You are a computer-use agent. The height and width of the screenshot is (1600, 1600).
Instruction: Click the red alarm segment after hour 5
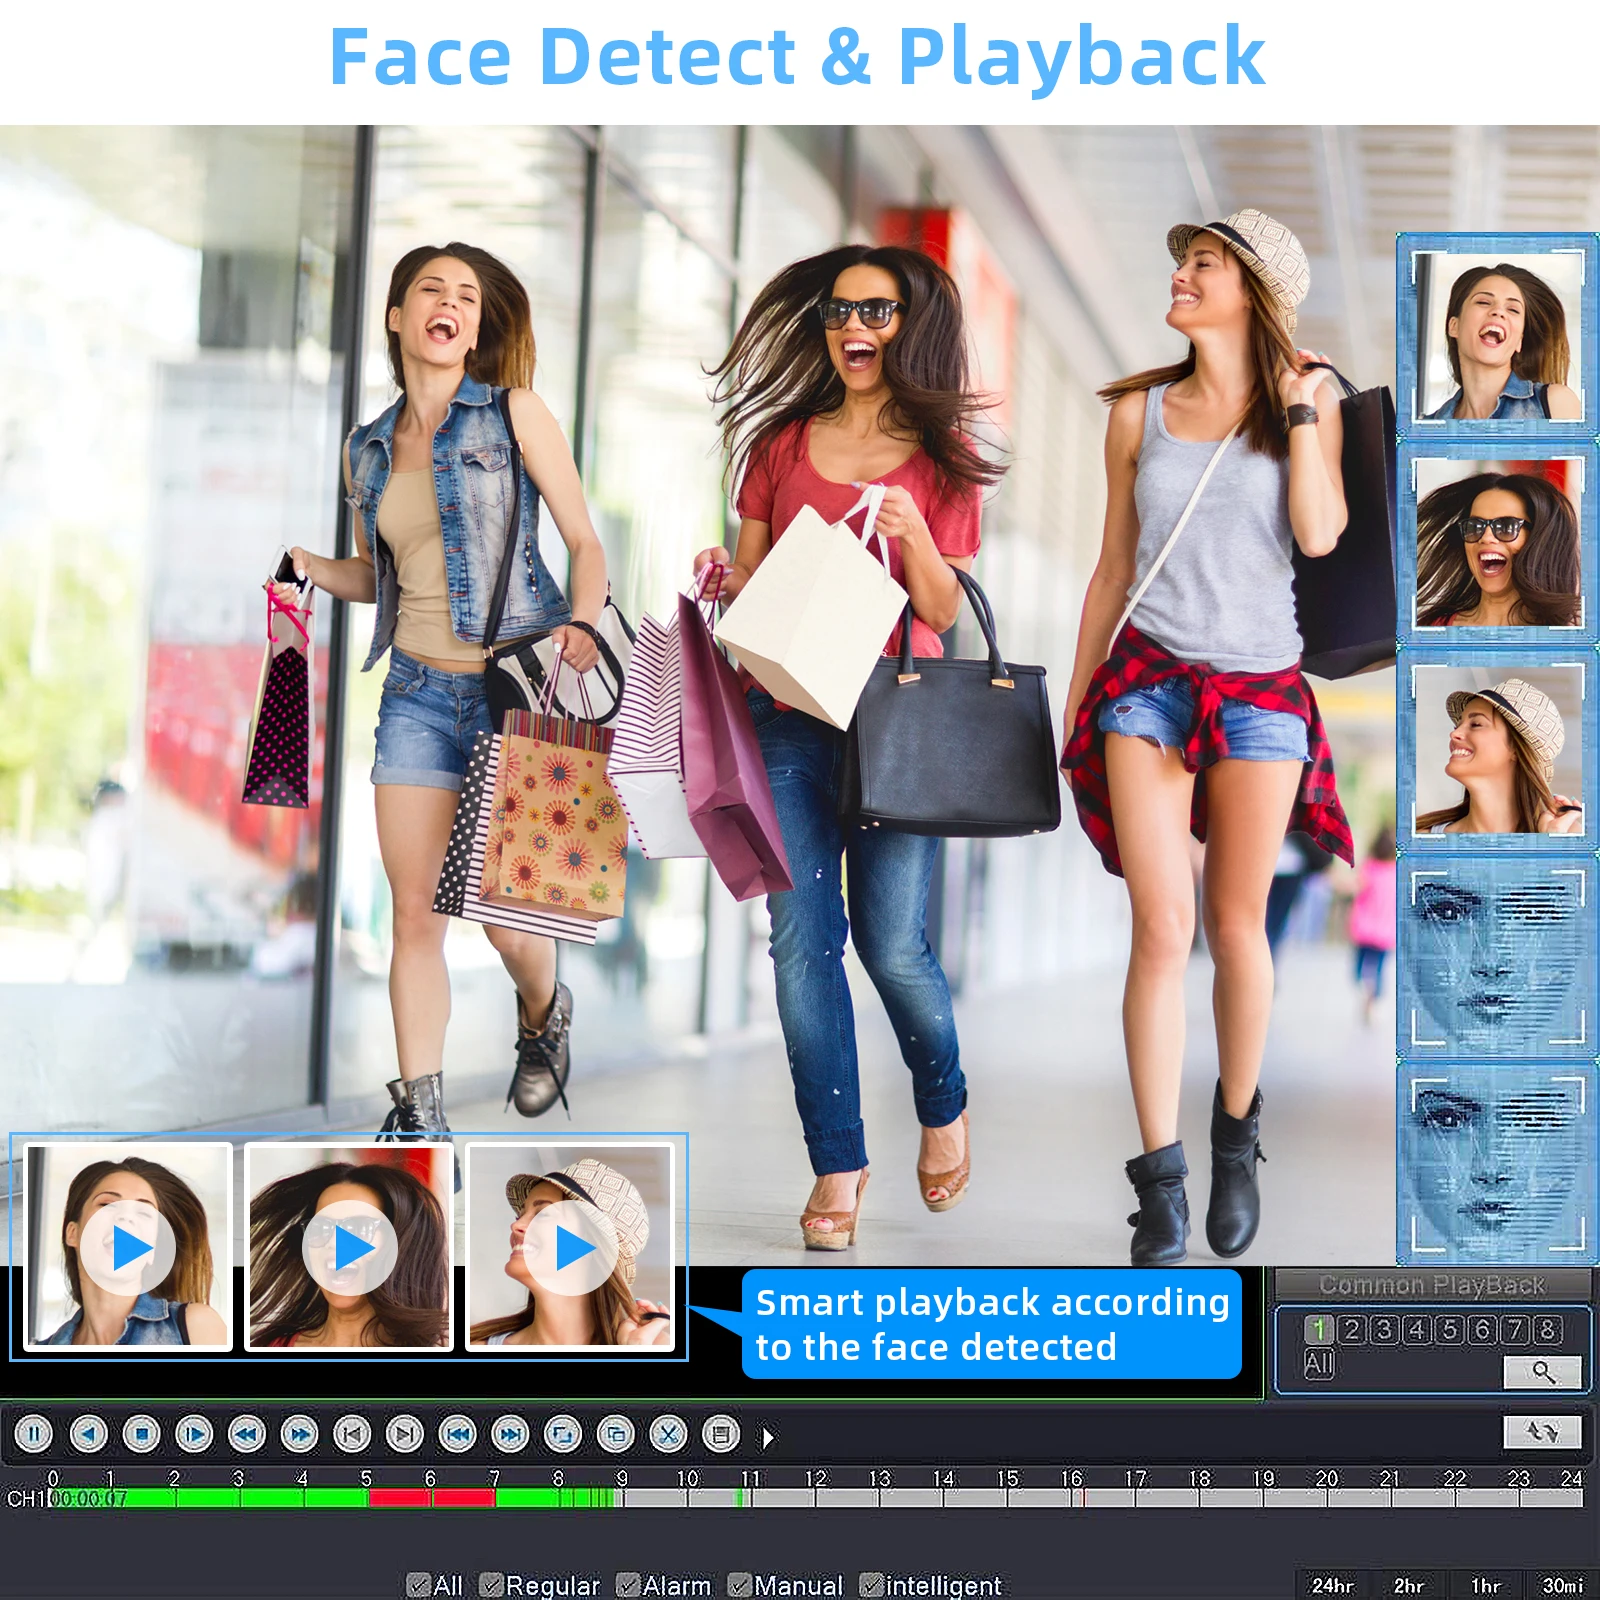pyautogui.click(x=400, y=1498)
